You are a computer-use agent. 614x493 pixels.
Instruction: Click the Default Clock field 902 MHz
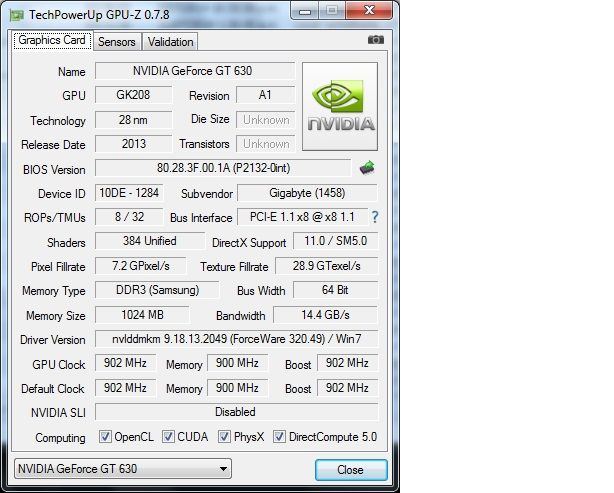coord(125,388)
